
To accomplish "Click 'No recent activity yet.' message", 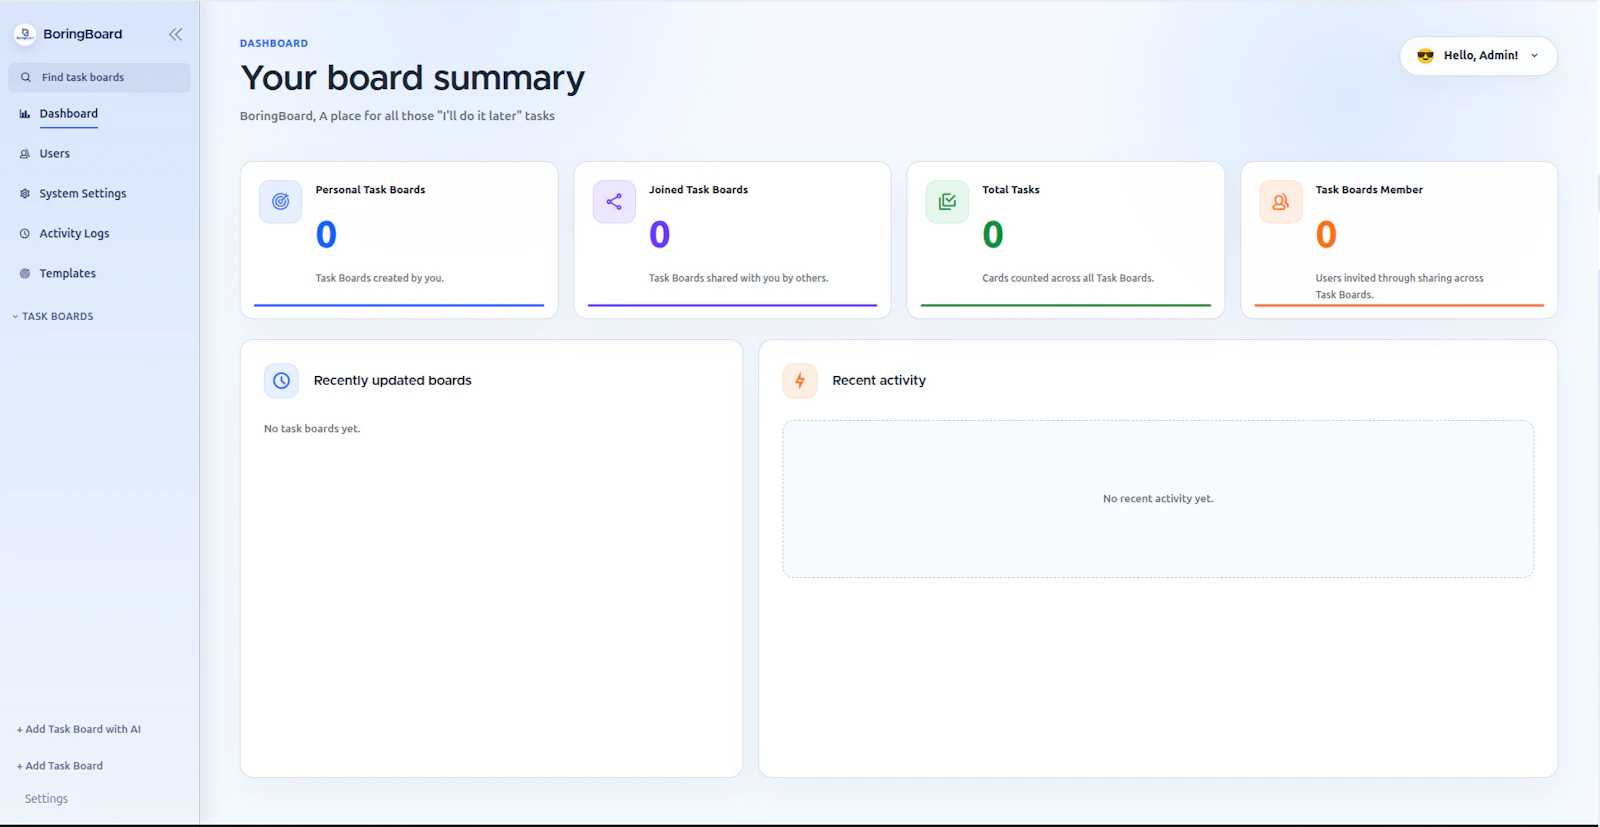I will pos(1158,499).
